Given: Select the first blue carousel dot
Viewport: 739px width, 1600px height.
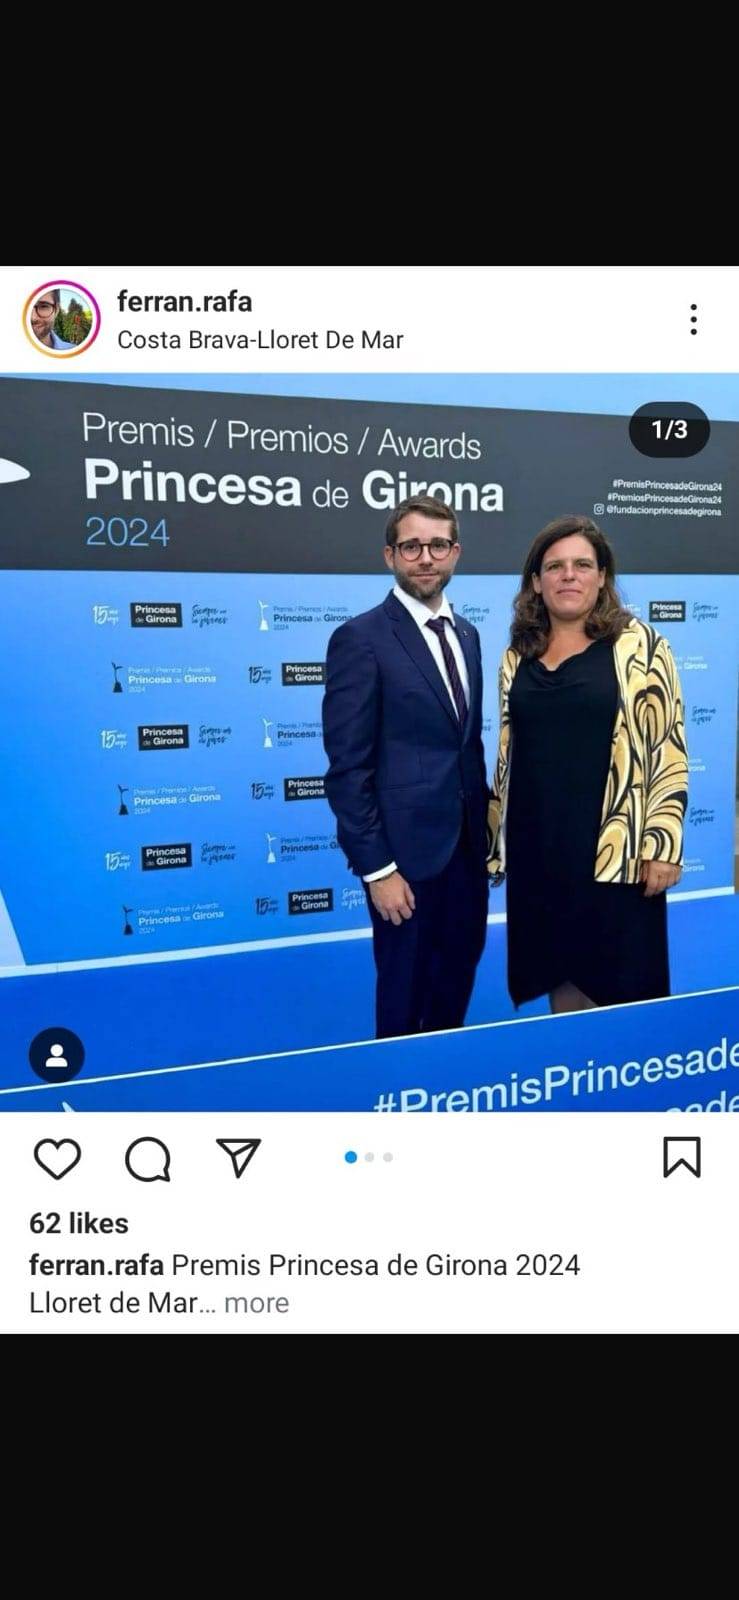Looking at the screenshot, I should (x=351, y=1157).
